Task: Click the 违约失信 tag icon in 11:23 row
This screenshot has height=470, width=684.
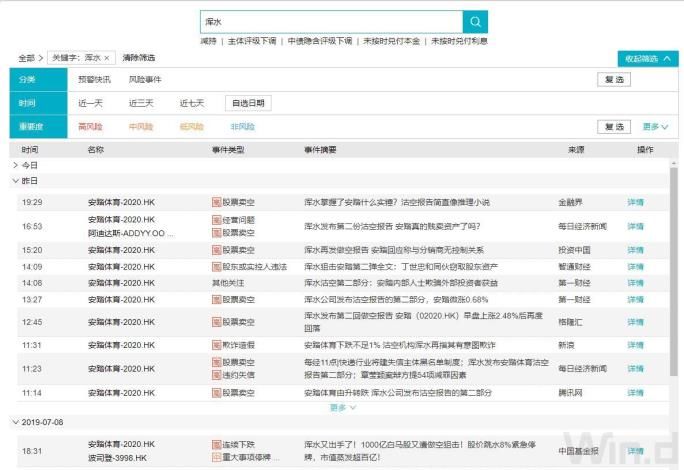Action: coord(217,375)
